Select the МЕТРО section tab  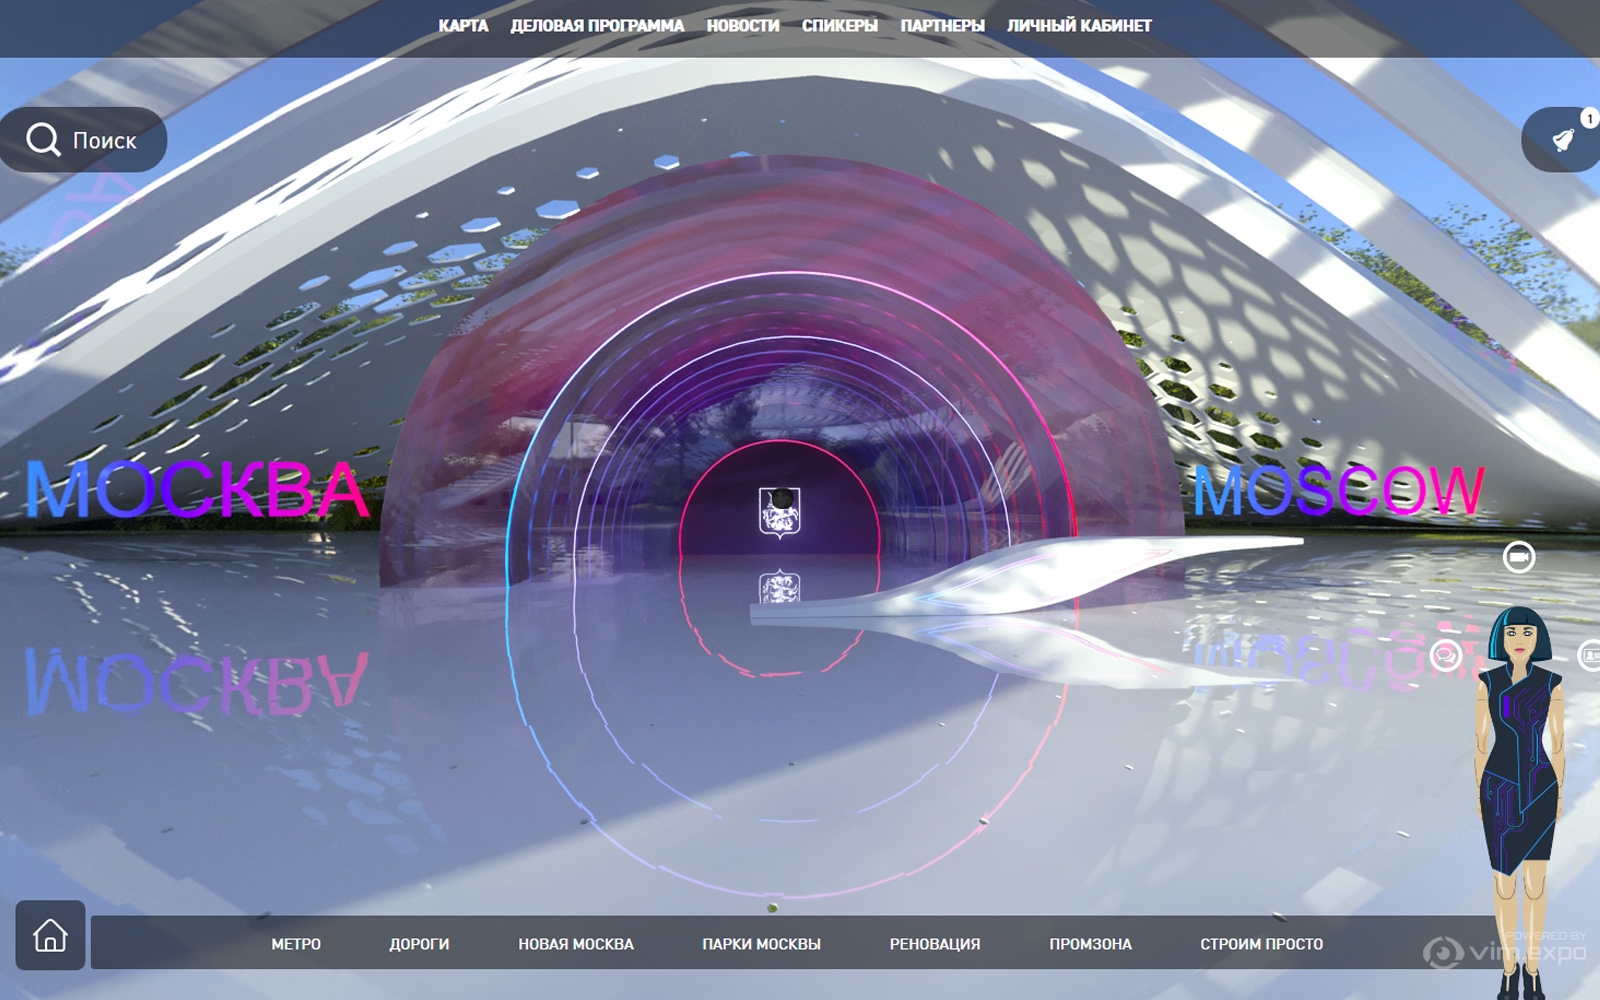click(x=296, y=944)
